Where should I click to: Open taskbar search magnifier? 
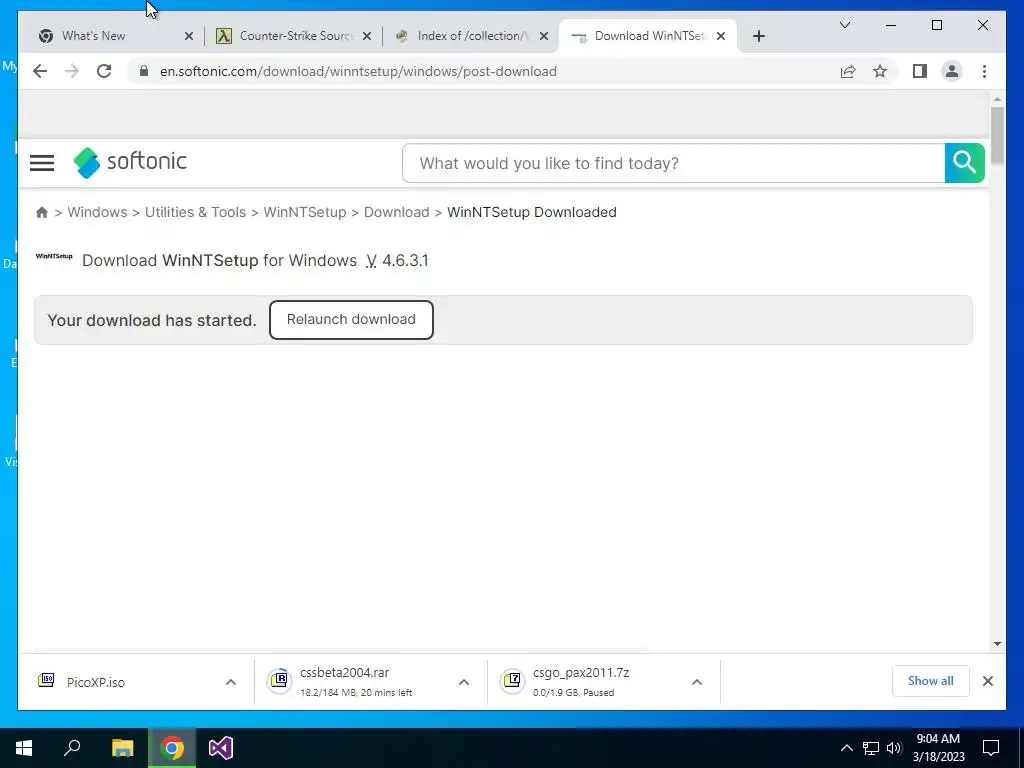tap(72, 748)
